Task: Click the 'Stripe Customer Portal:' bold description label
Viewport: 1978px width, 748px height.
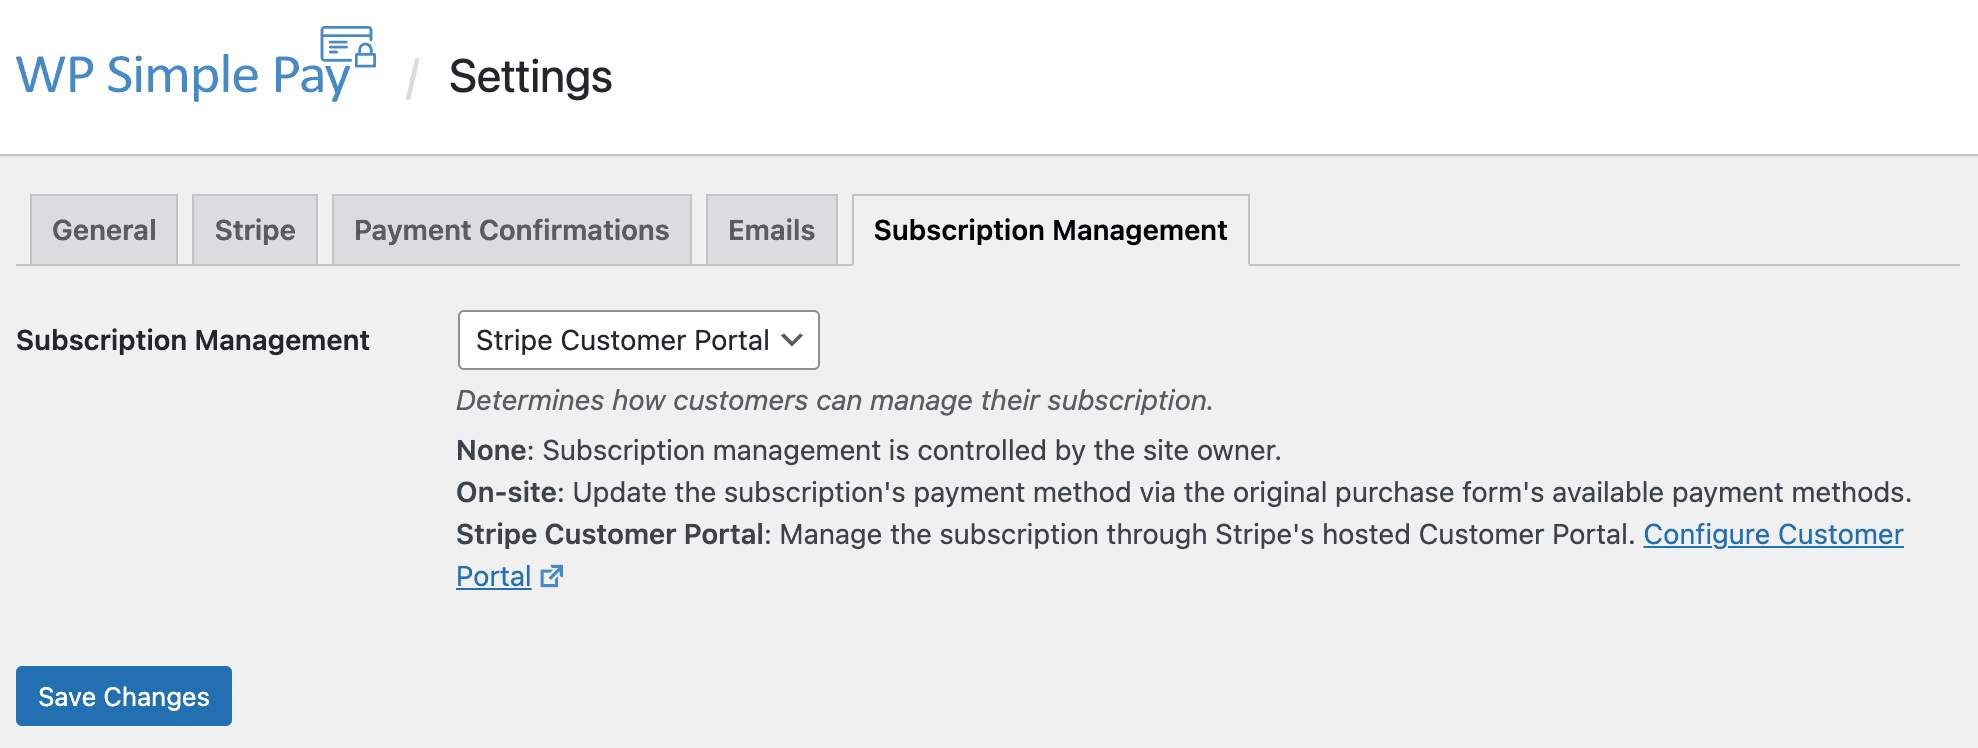Action: pyautogui.click(x=614, y=535)
